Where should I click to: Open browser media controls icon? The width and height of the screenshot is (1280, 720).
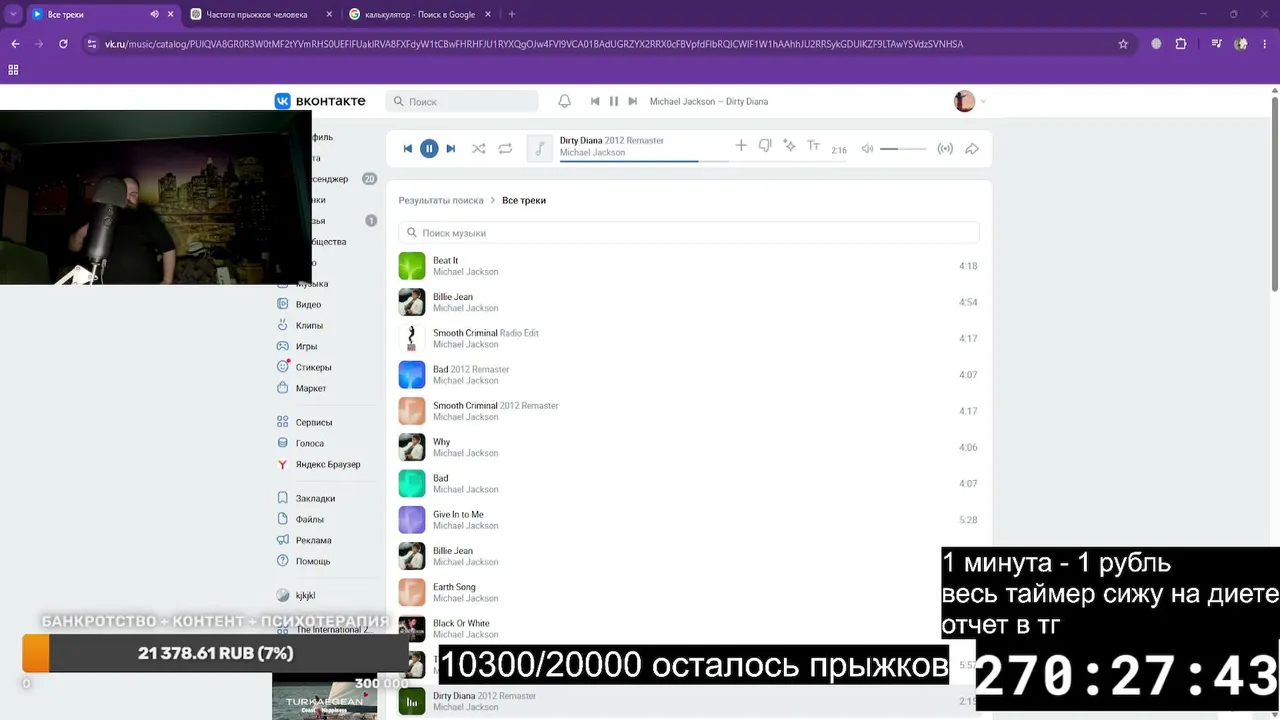tap(1216, 44)
